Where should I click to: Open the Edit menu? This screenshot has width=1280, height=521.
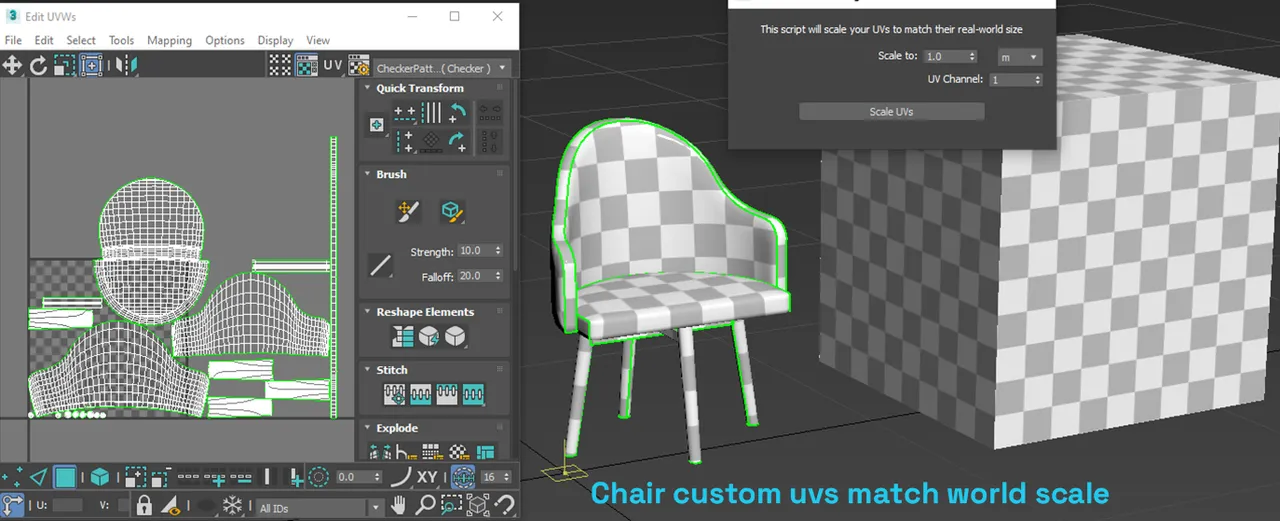[x=44, y=40]
